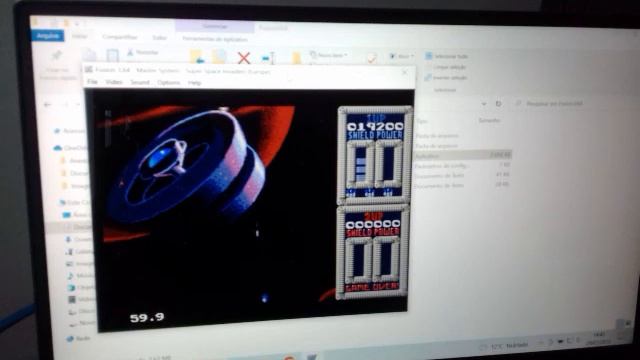Sort files by the Tamanho column header
The width and height of the screenshot is (640, 360).
click(x=489, y=120)
